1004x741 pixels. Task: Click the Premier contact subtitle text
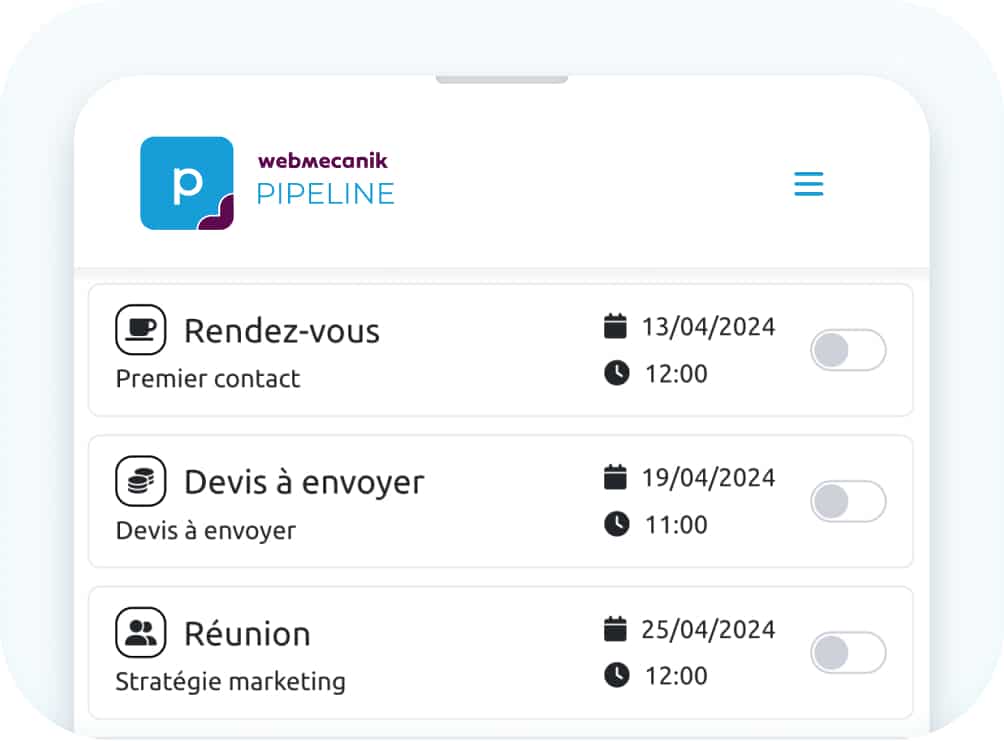207,379
